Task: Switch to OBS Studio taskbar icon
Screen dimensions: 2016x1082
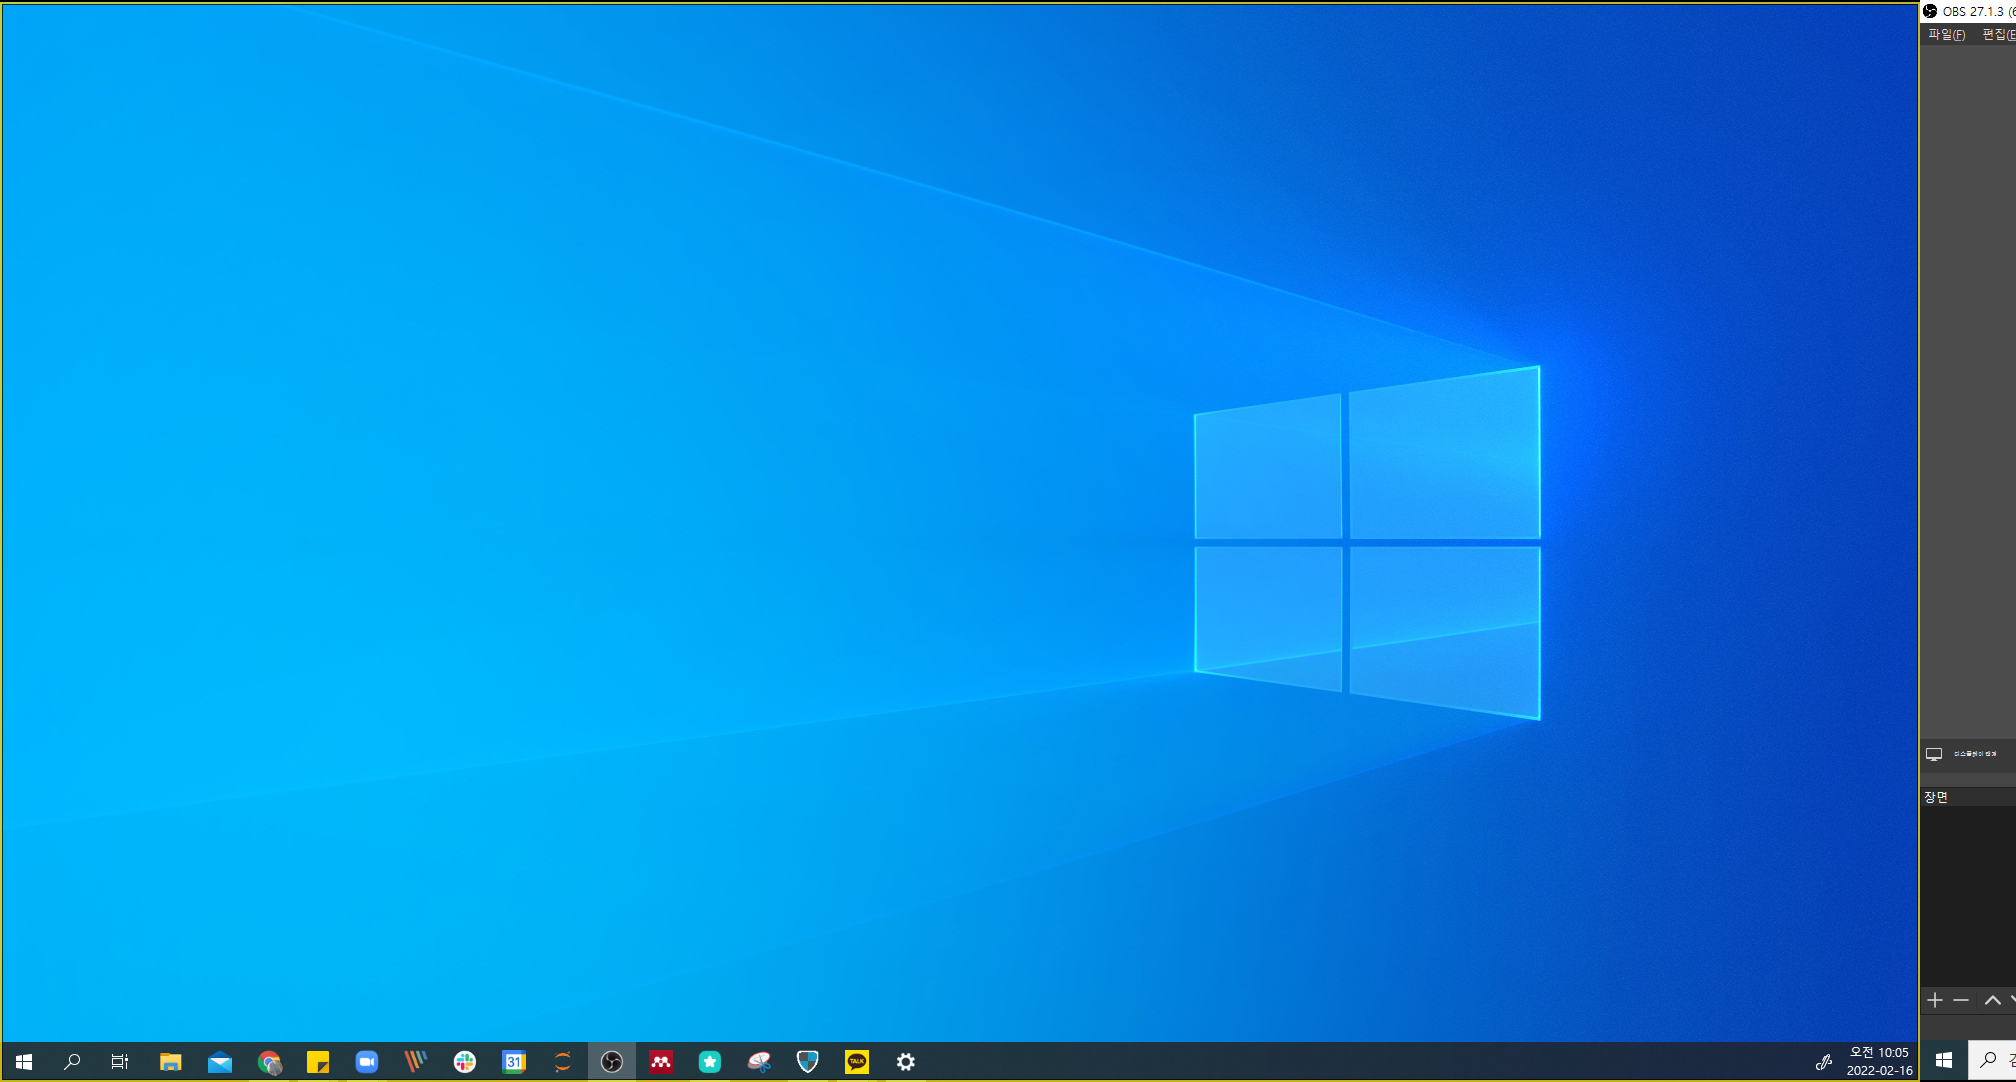Action: coord(612,1062)
